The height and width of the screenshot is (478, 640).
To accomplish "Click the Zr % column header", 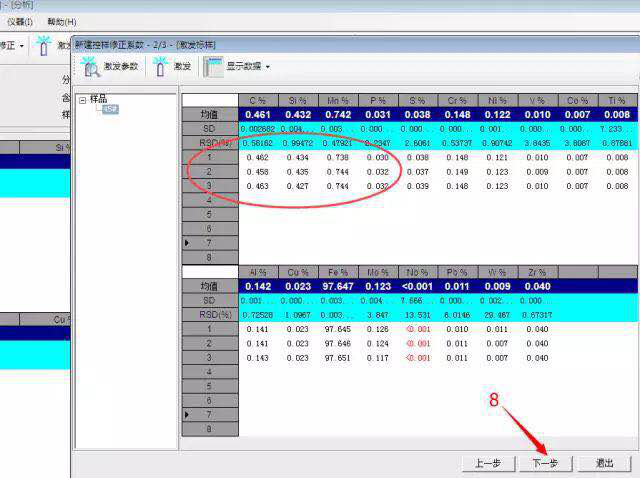I will [537, 271].
